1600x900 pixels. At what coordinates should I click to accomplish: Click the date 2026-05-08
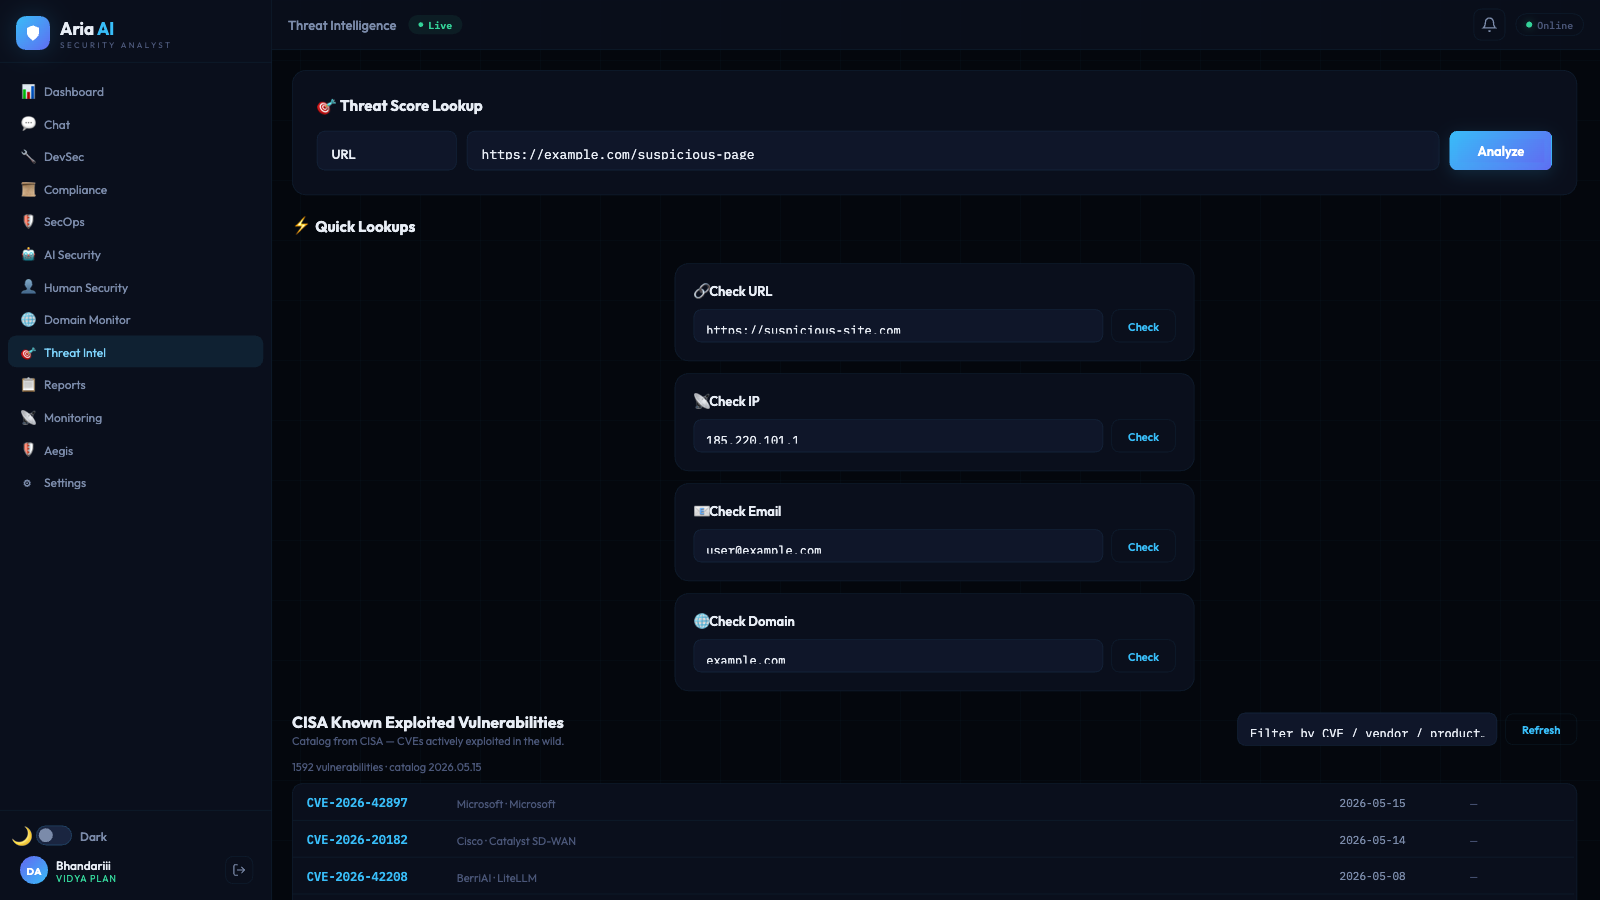(1372, 876)
